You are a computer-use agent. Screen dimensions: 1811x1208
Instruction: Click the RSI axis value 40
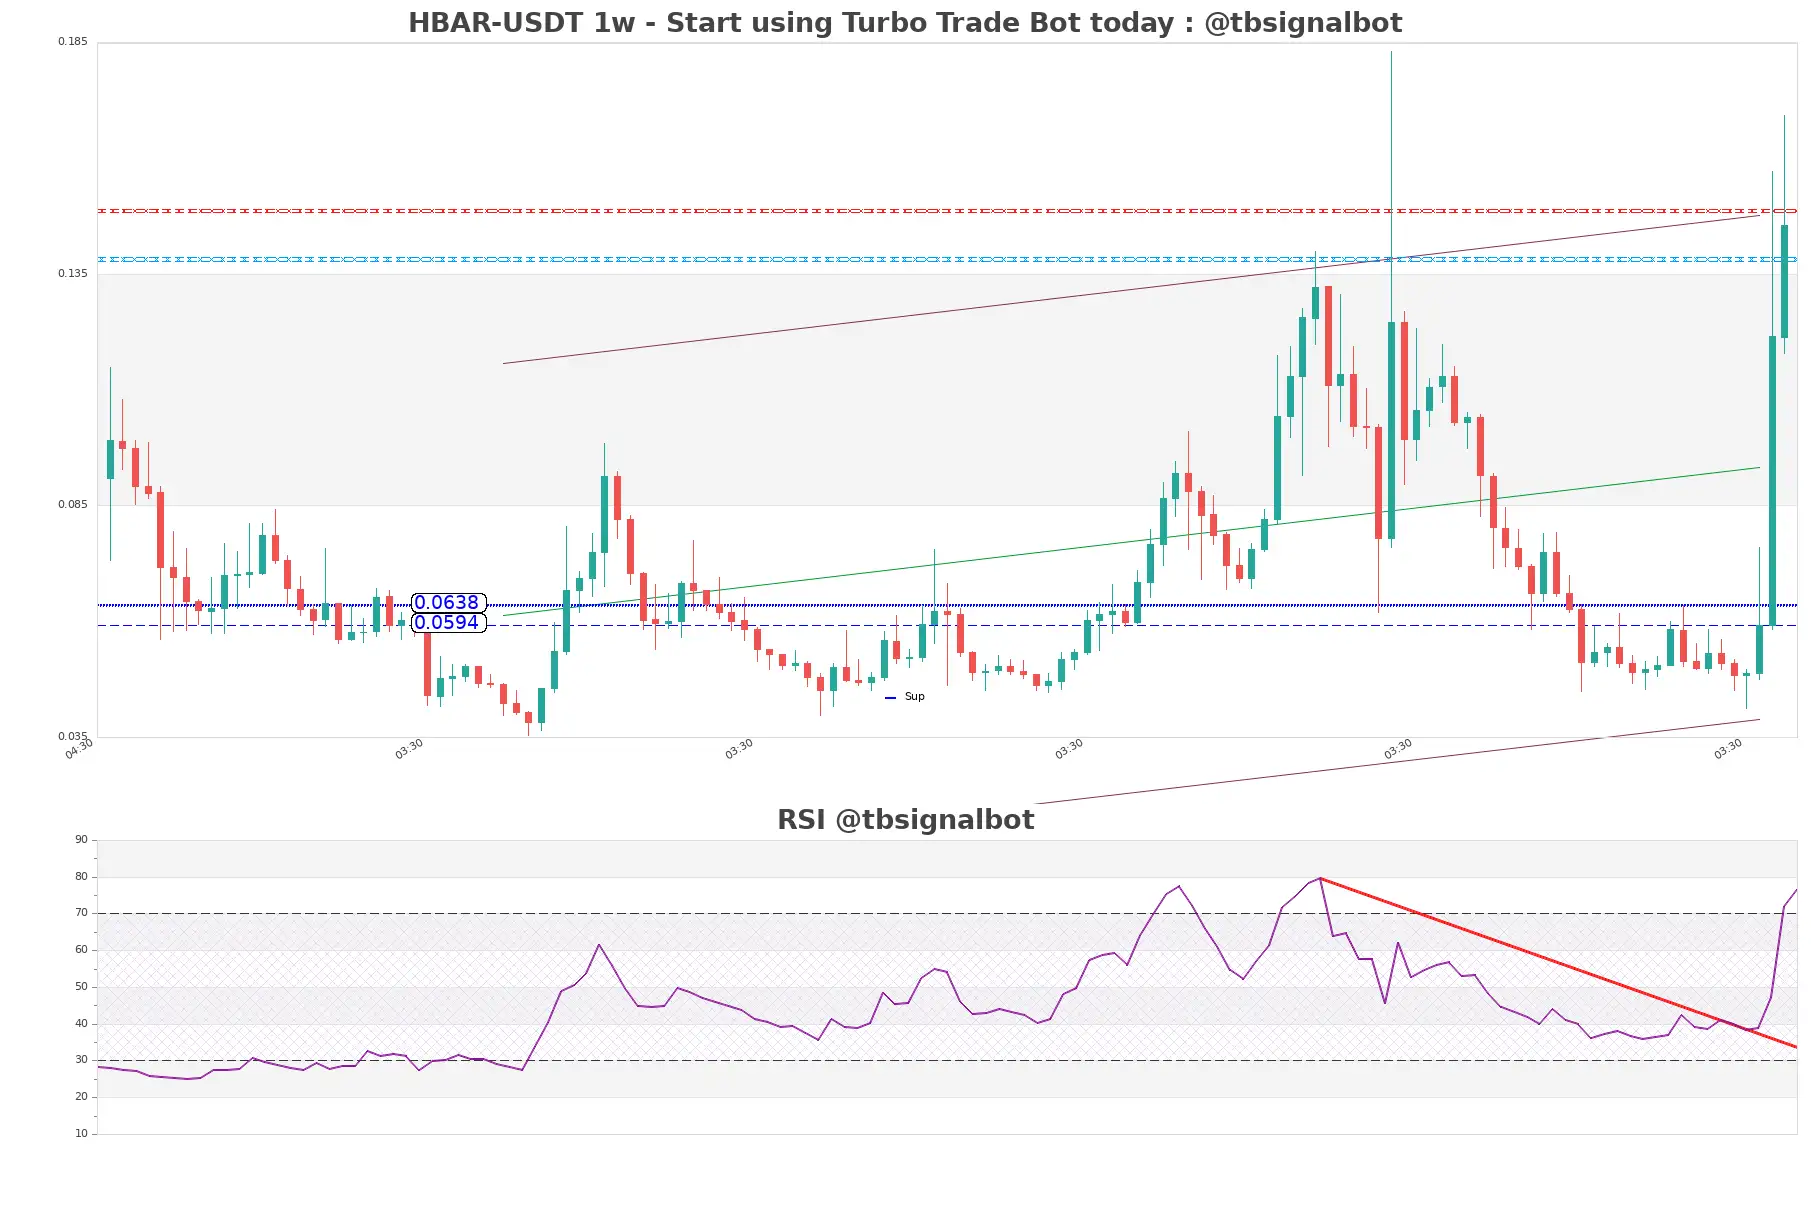point(81,1023)
